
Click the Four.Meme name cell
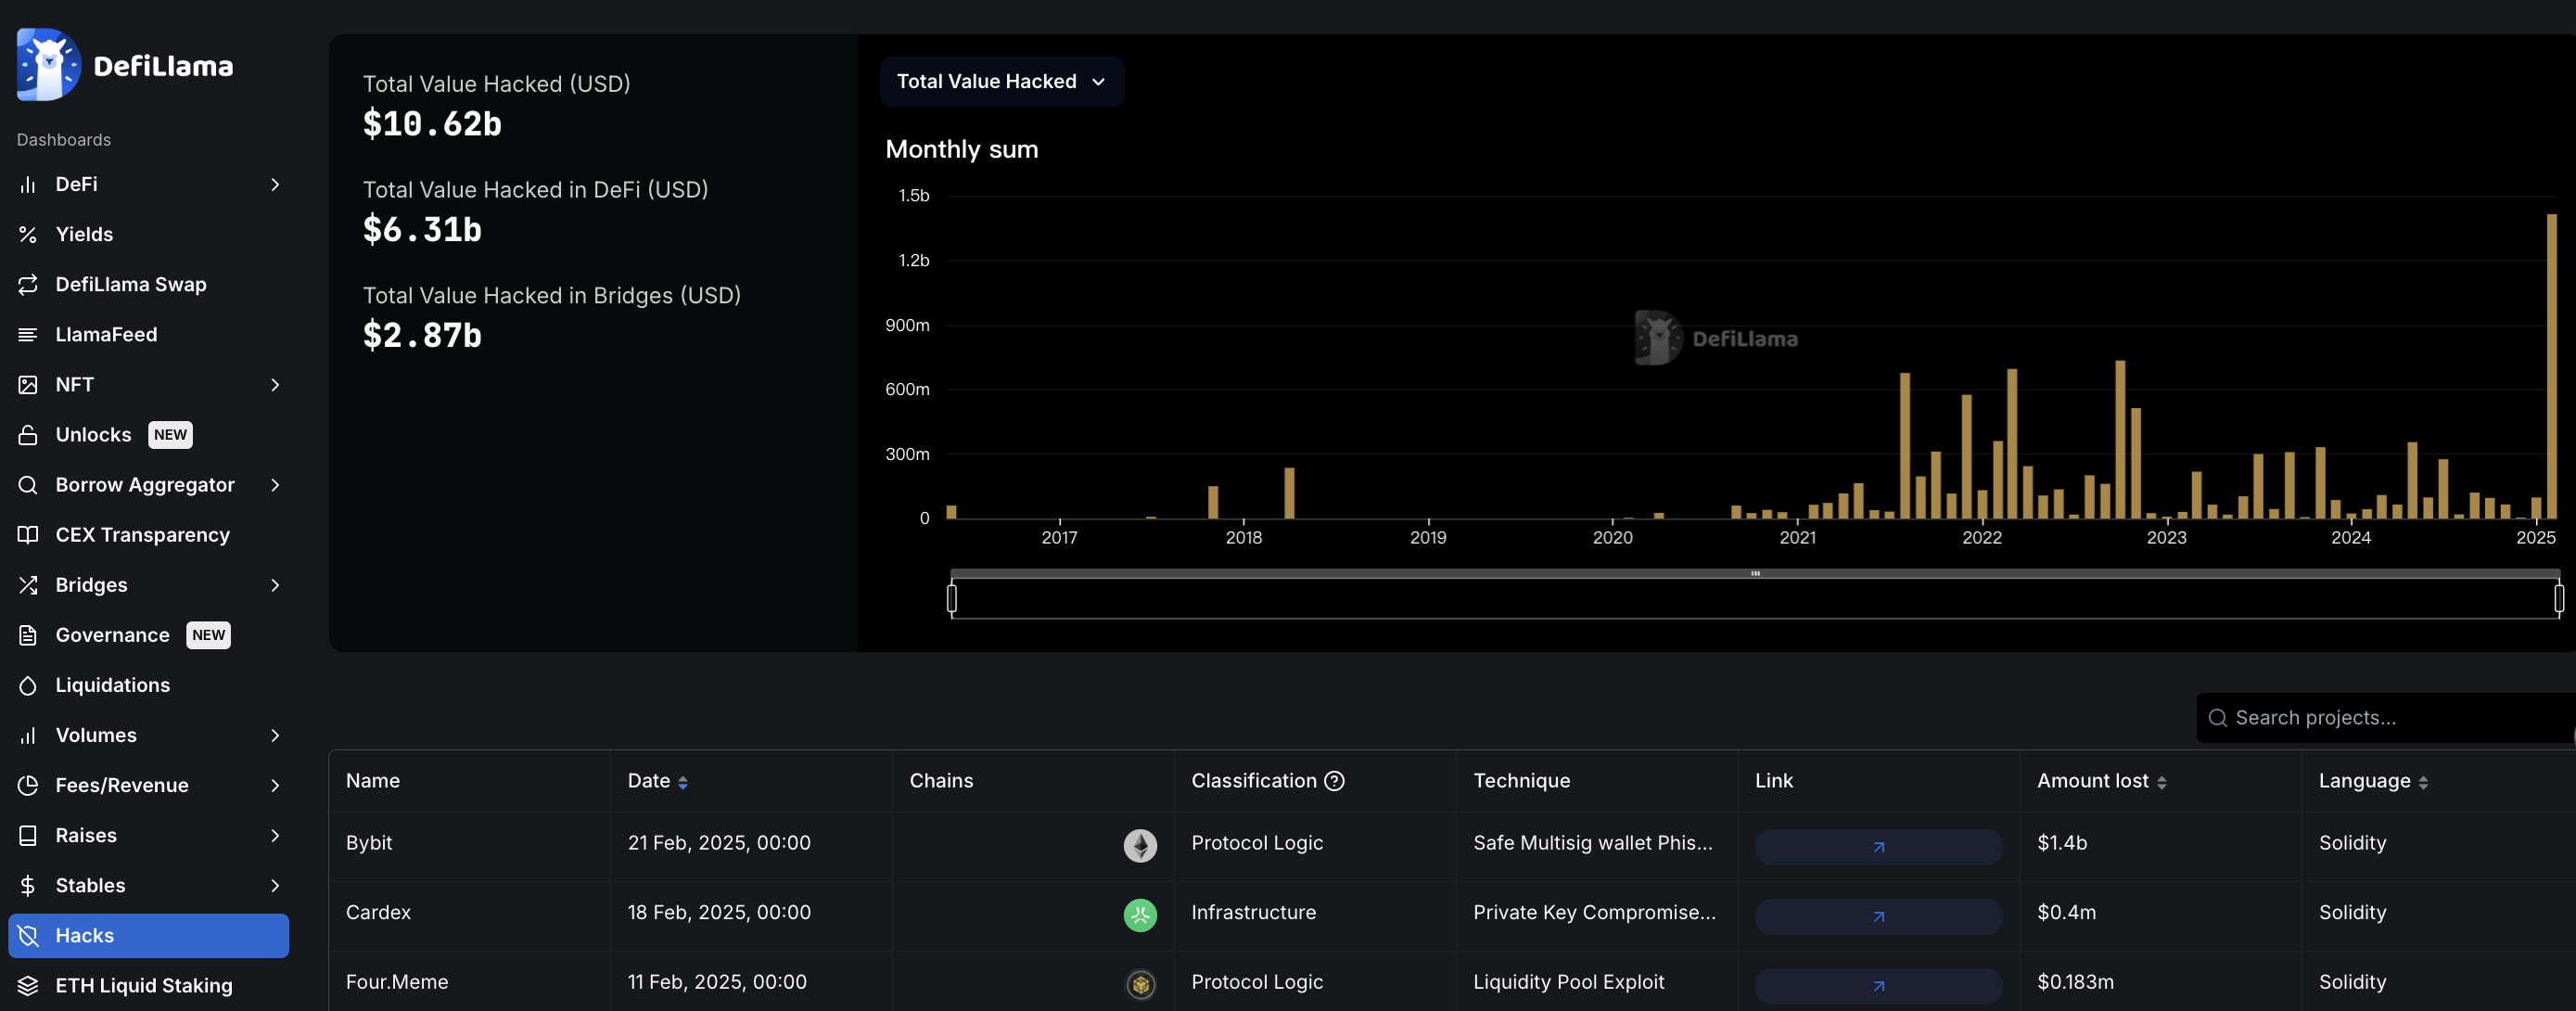click(397, 982)
